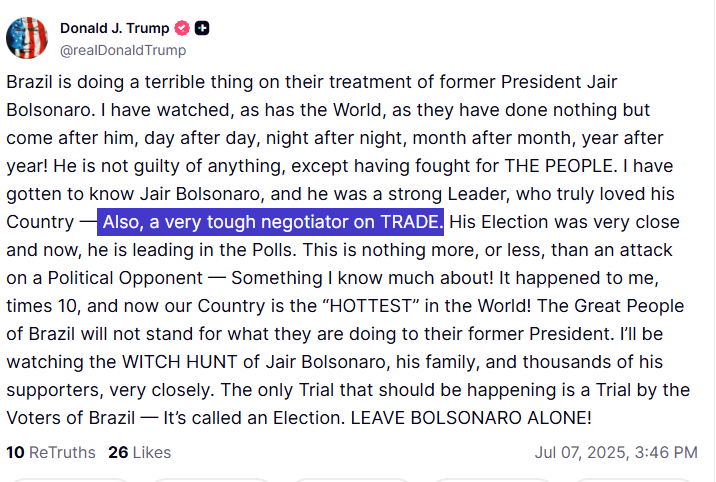This screenshot has width=716, height=482.
Task: Click the Donald J. Trump display name
Action: 114,28
